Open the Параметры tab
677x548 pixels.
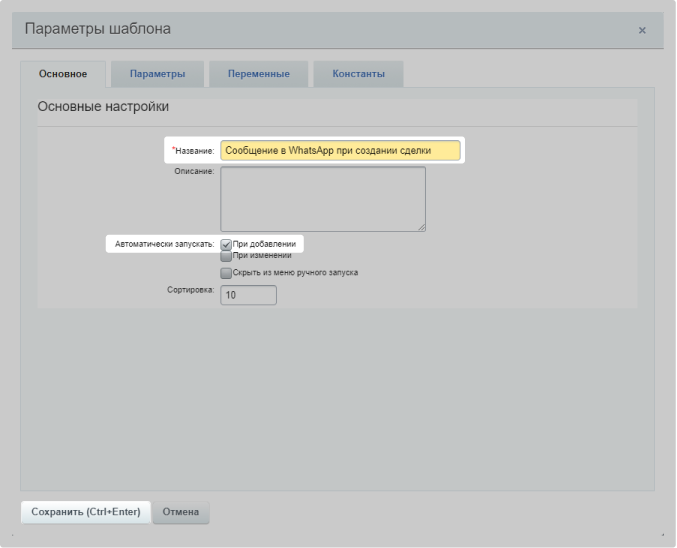(157, 74)
